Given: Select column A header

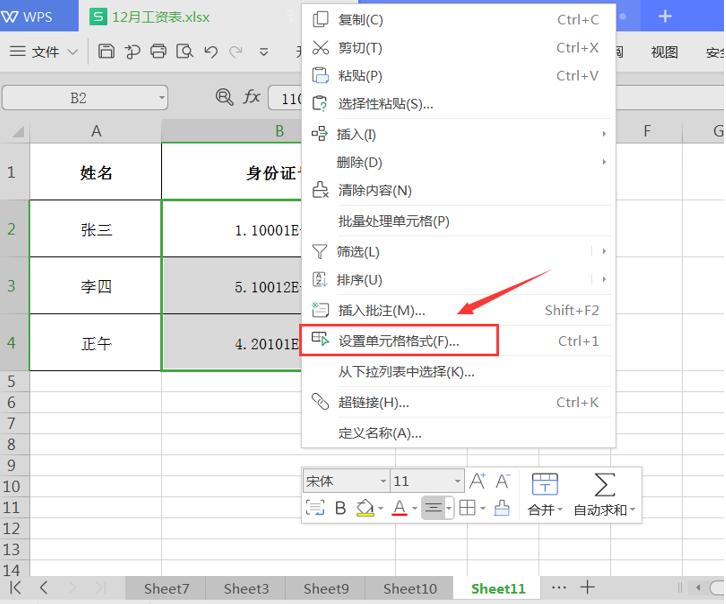Looking at the screenshot, I should point(96,131).
